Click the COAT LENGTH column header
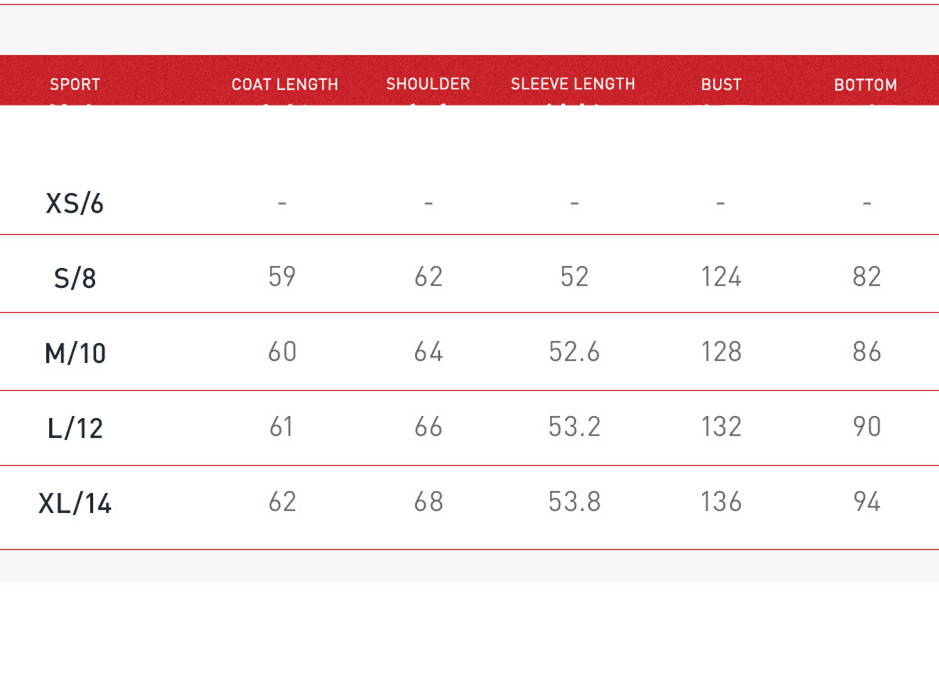Screen dimensions: 939x692 (285, 85)
